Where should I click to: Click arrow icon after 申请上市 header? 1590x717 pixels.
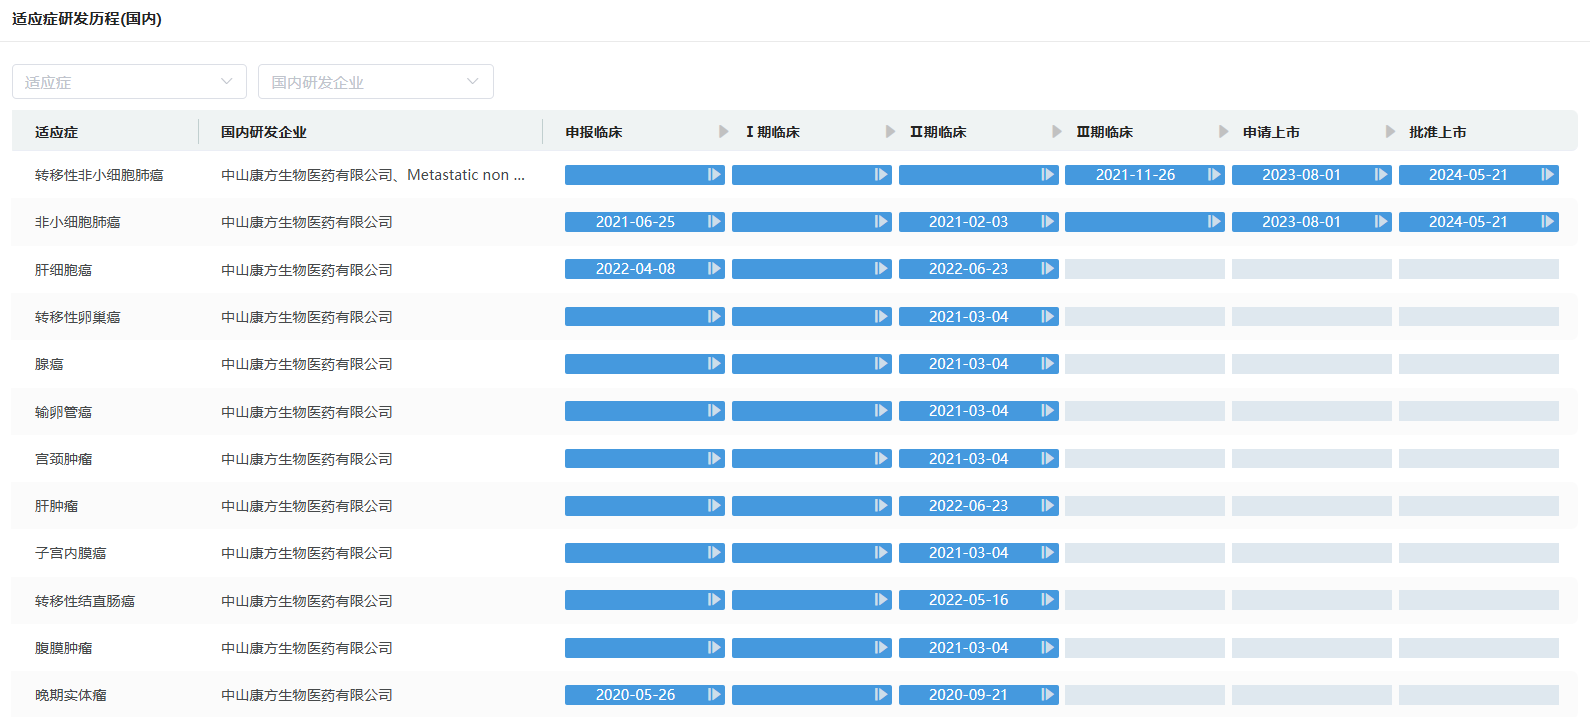(x=1390, y=132)
